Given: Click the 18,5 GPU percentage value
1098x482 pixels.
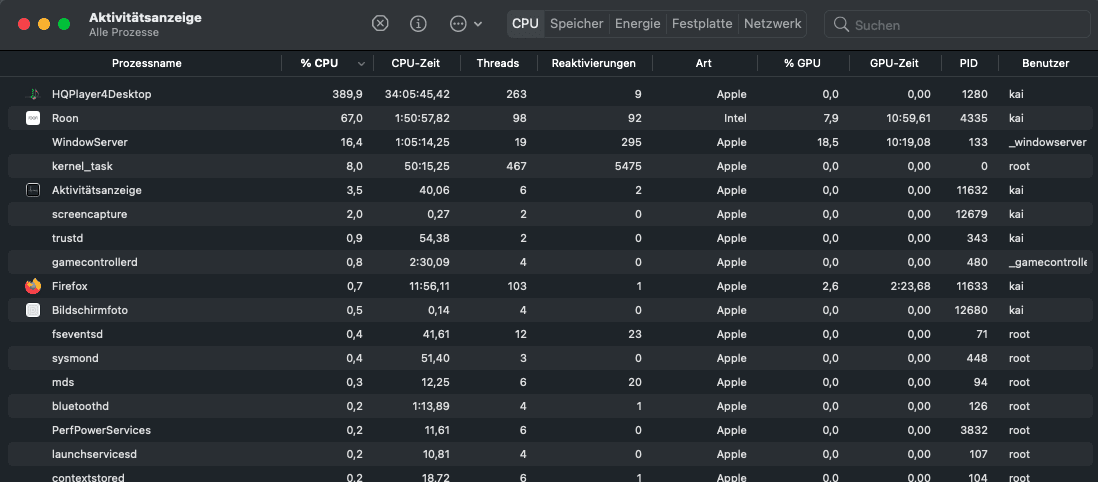Looking at the screenshot, I should click(828, 142).
